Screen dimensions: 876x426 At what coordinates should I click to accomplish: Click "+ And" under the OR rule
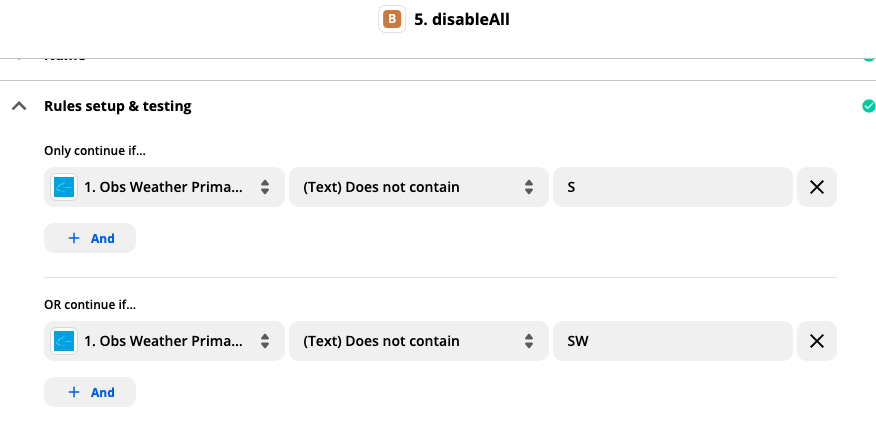point(90,392)
